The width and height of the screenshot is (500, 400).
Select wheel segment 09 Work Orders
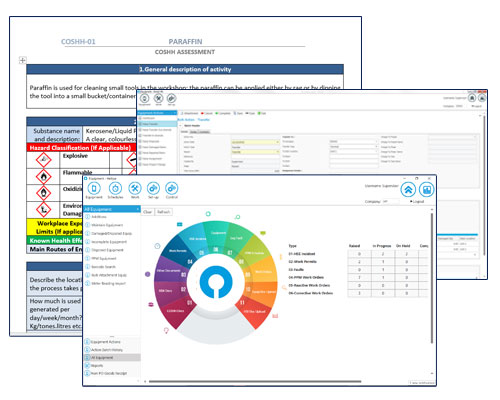point(262,271)
